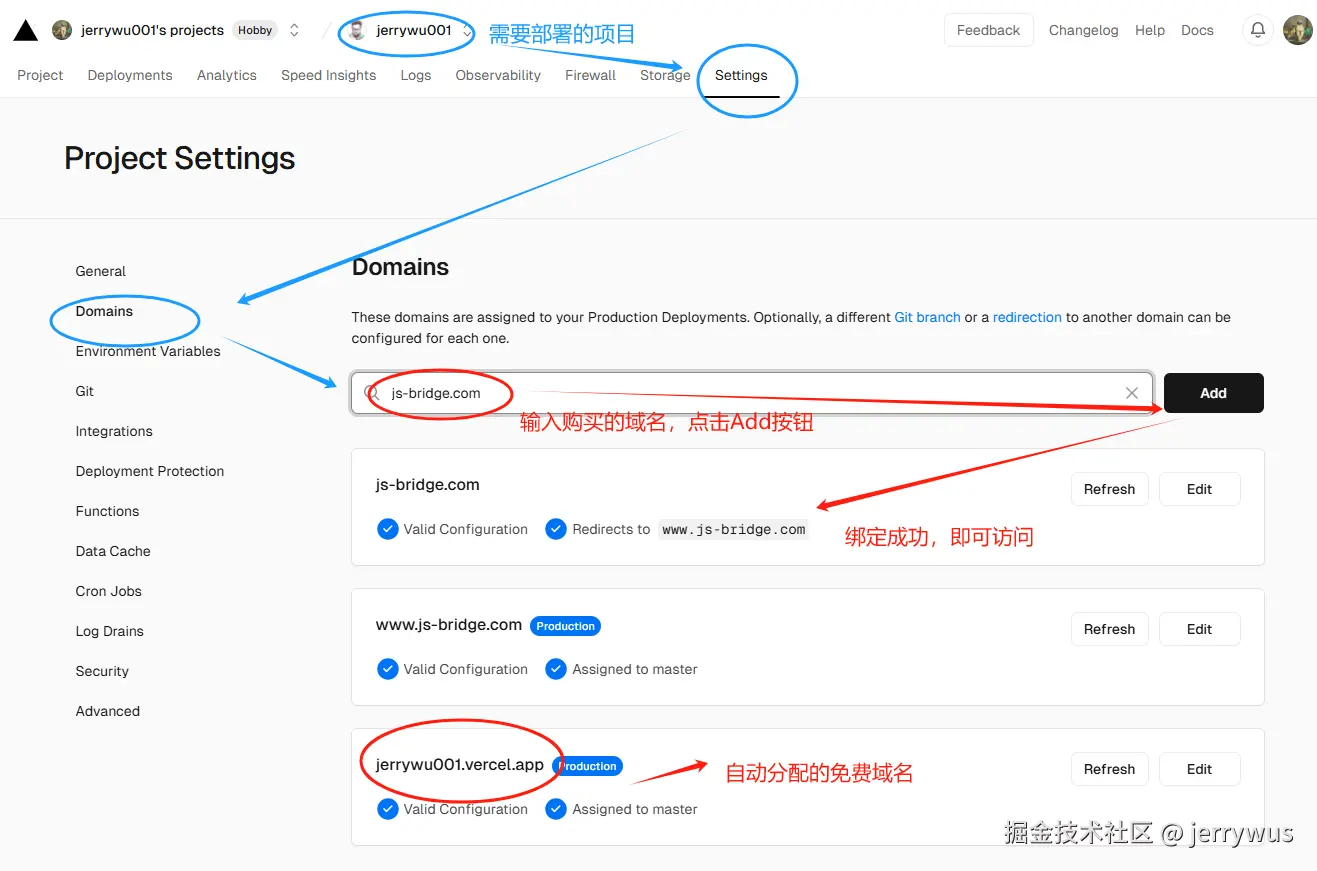The width and height of the screenshot is (1317, 871).
Task: Open the user avatar menu at top right
Action: click(x=1298, y=30)
